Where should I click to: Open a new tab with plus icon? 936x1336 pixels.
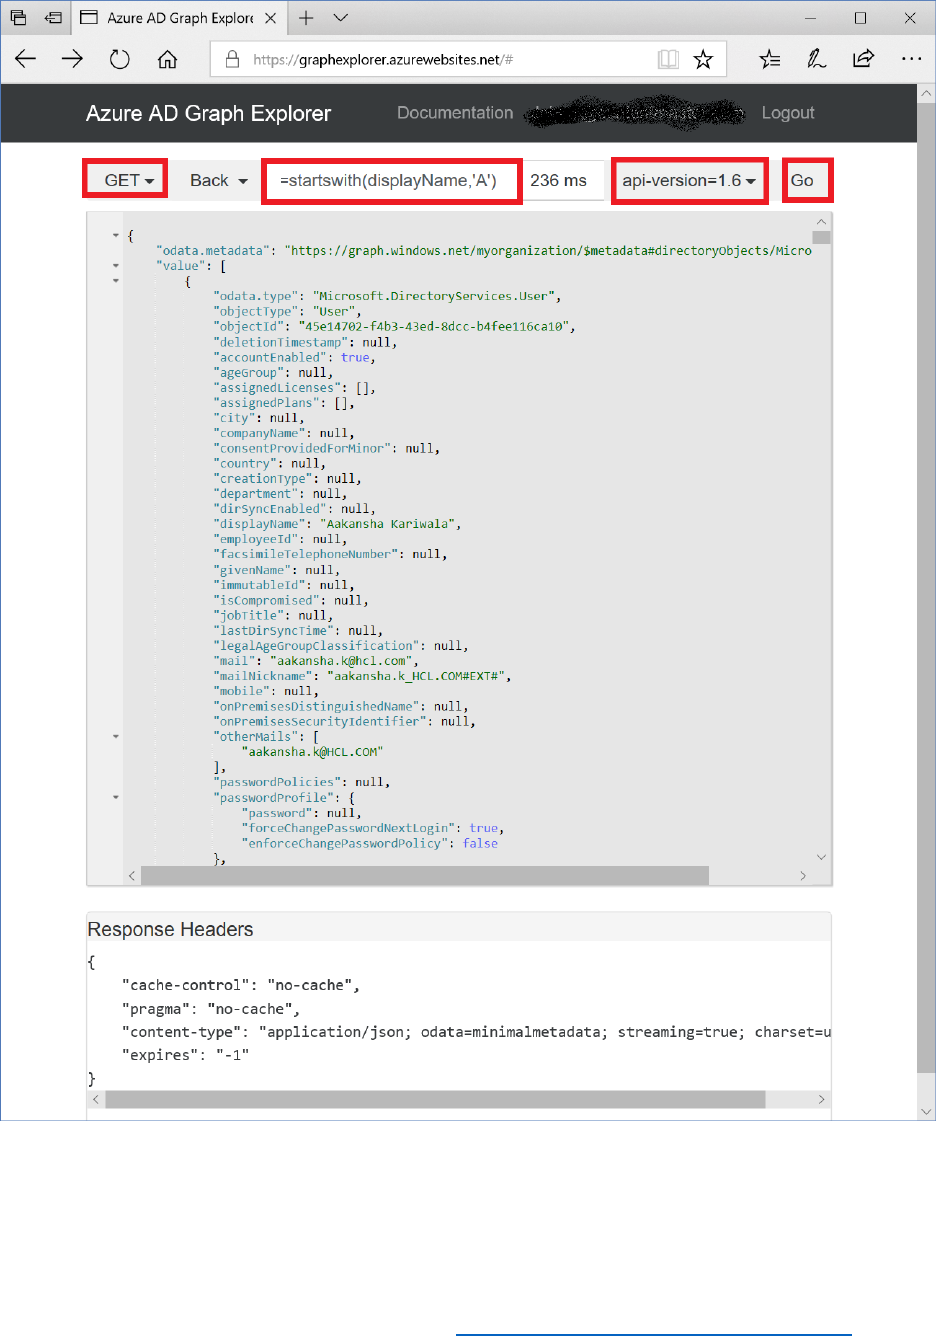306,17
